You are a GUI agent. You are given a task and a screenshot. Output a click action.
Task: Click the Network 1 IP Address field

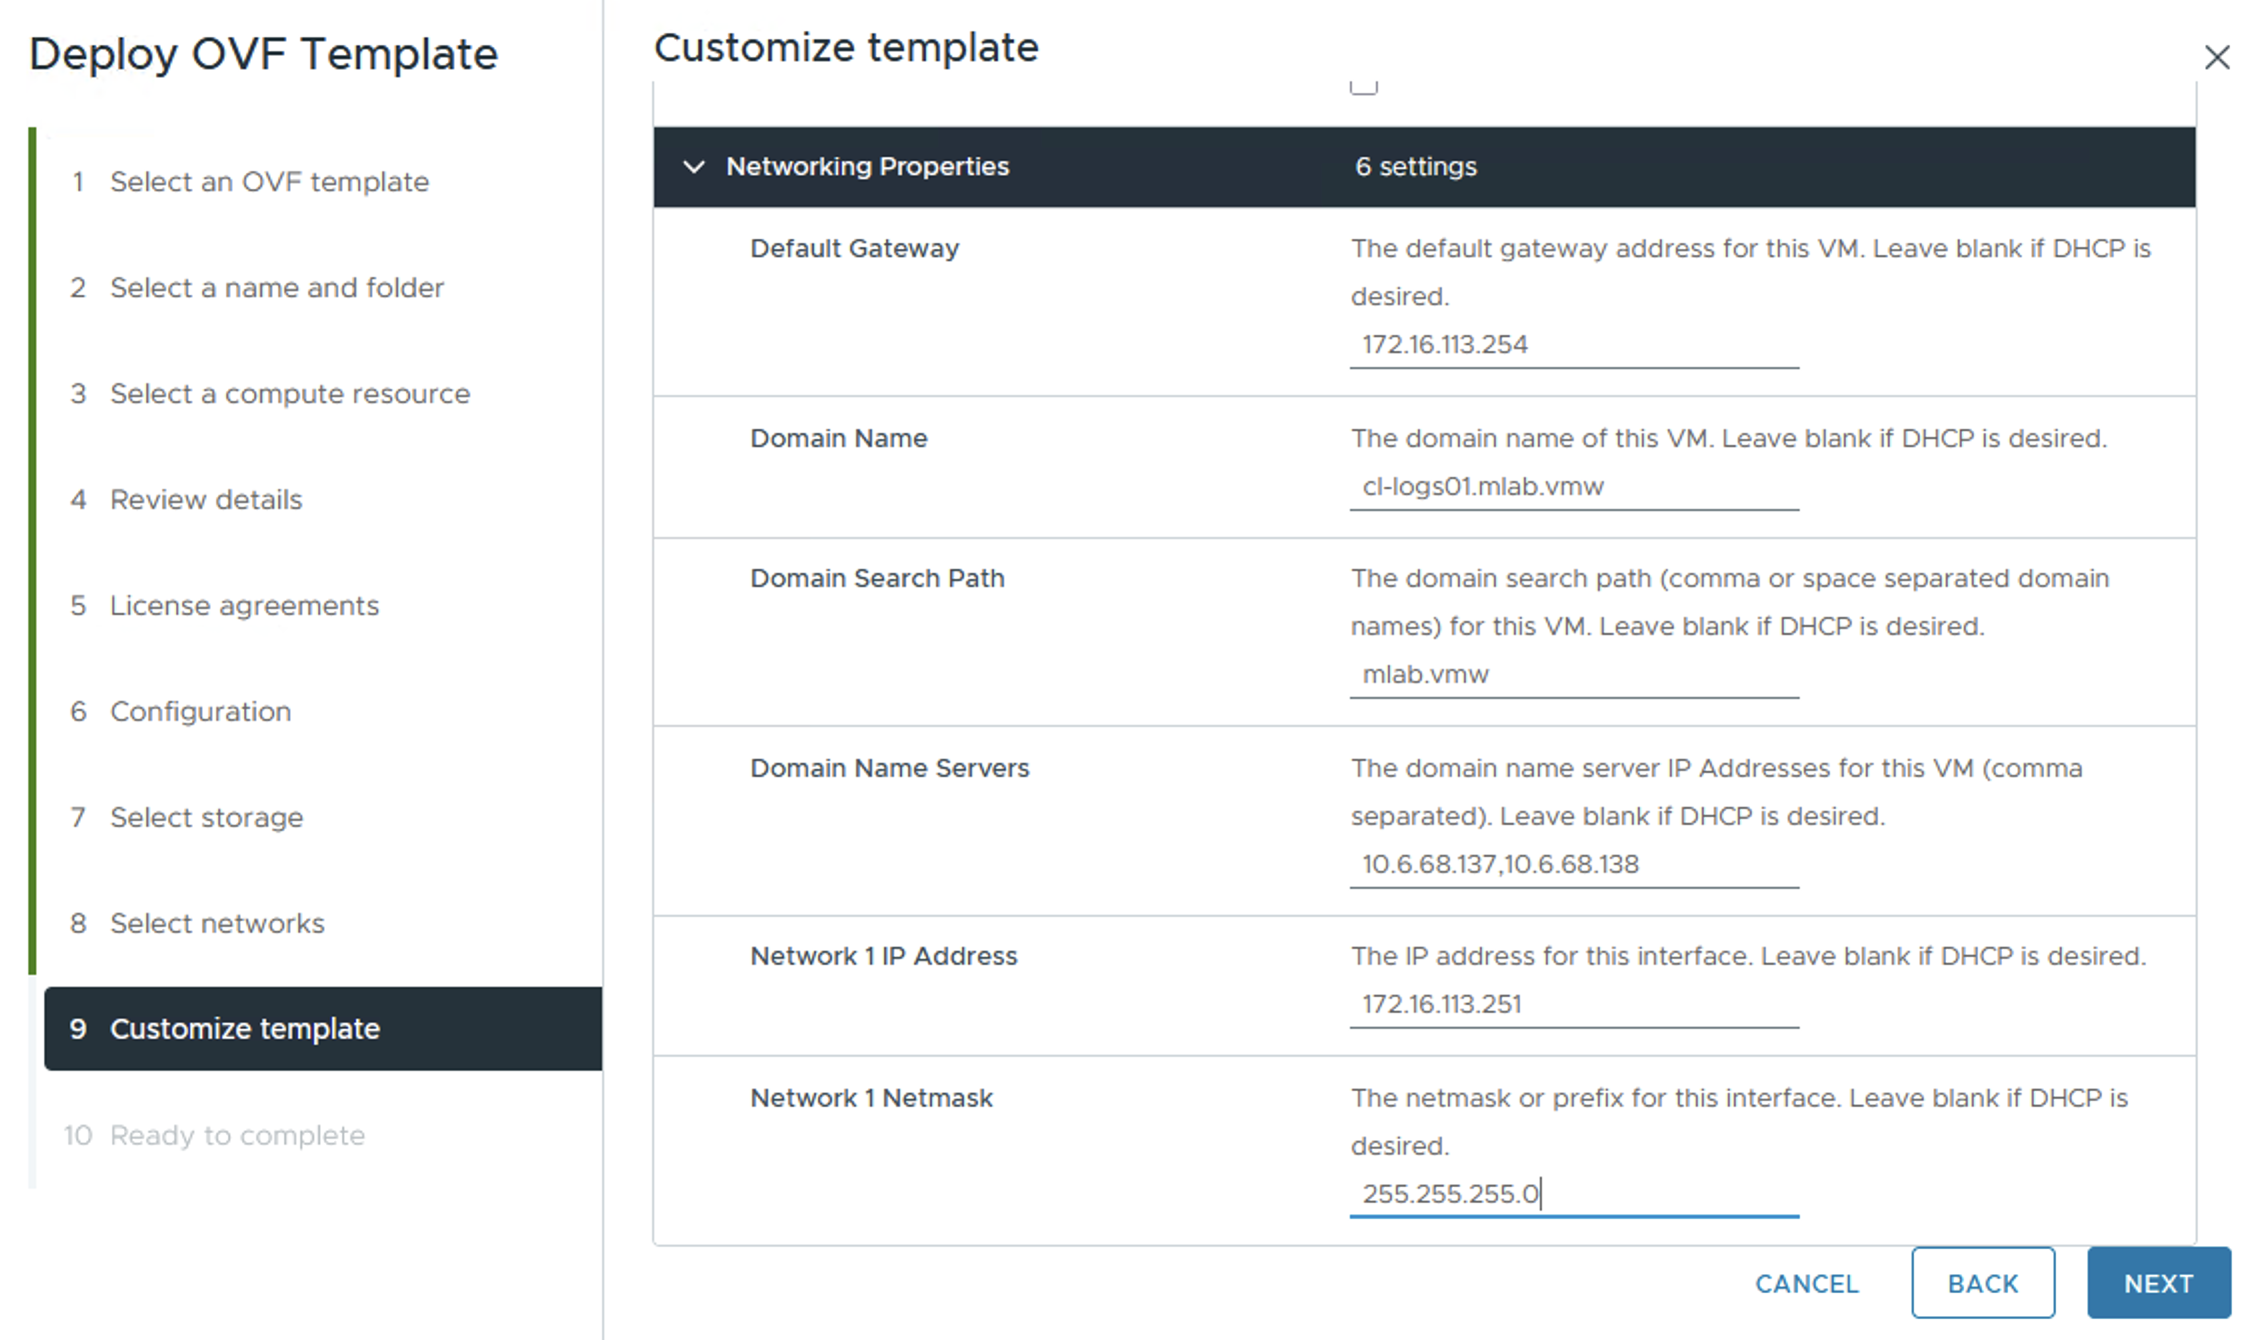[x=1573, y=1005]
